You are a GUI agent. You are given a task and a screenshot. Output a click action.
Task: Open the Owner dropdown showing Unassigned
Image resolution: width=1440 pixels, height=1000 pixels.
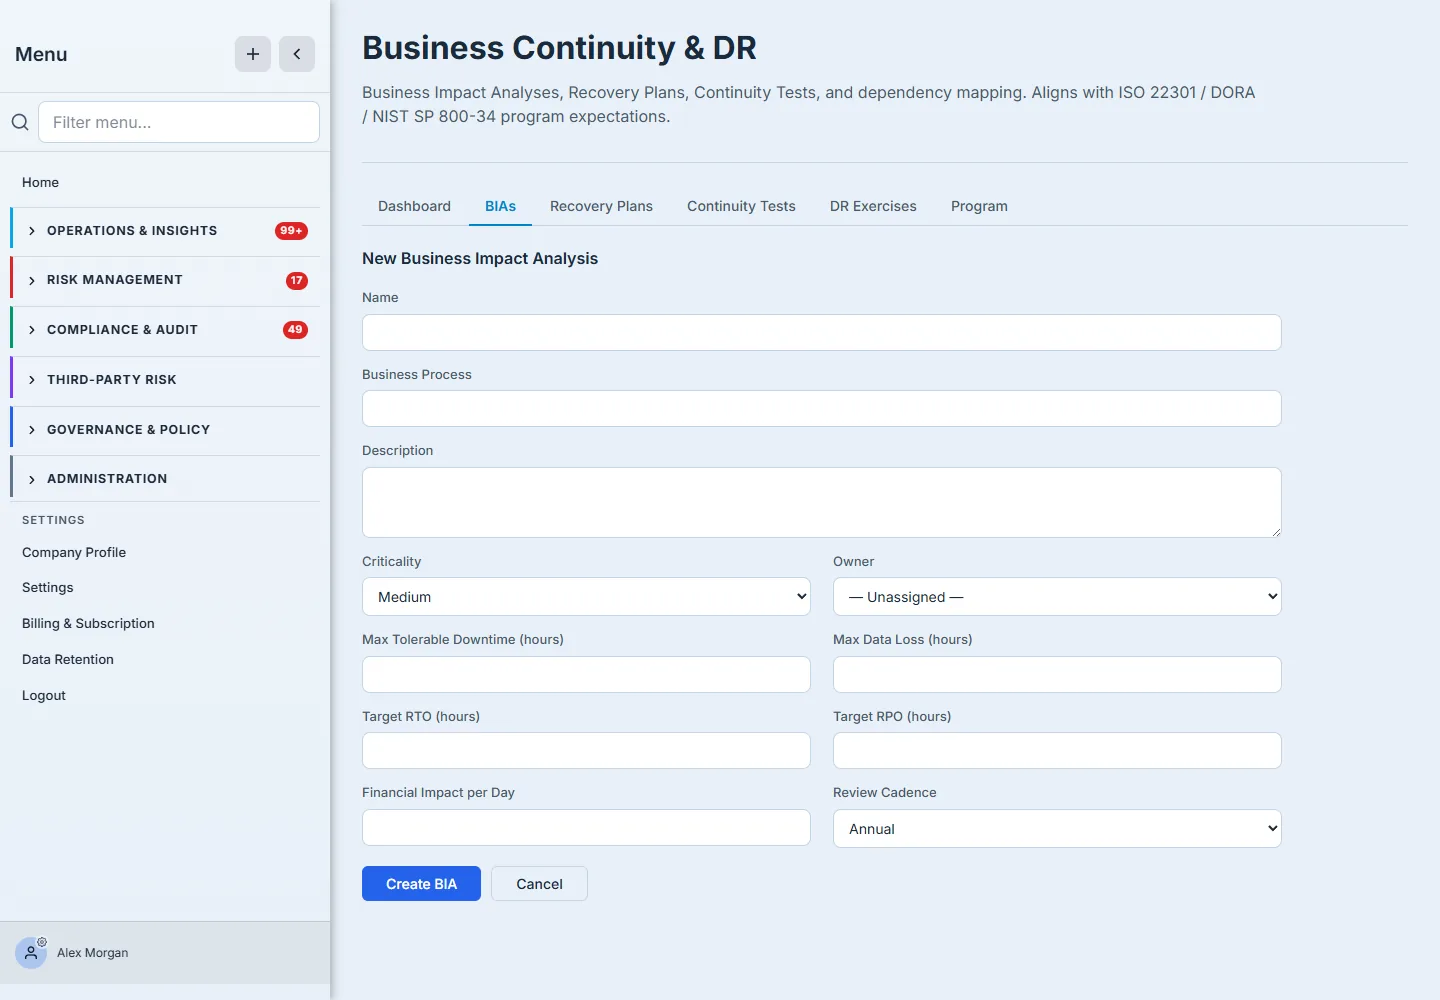1057,597
